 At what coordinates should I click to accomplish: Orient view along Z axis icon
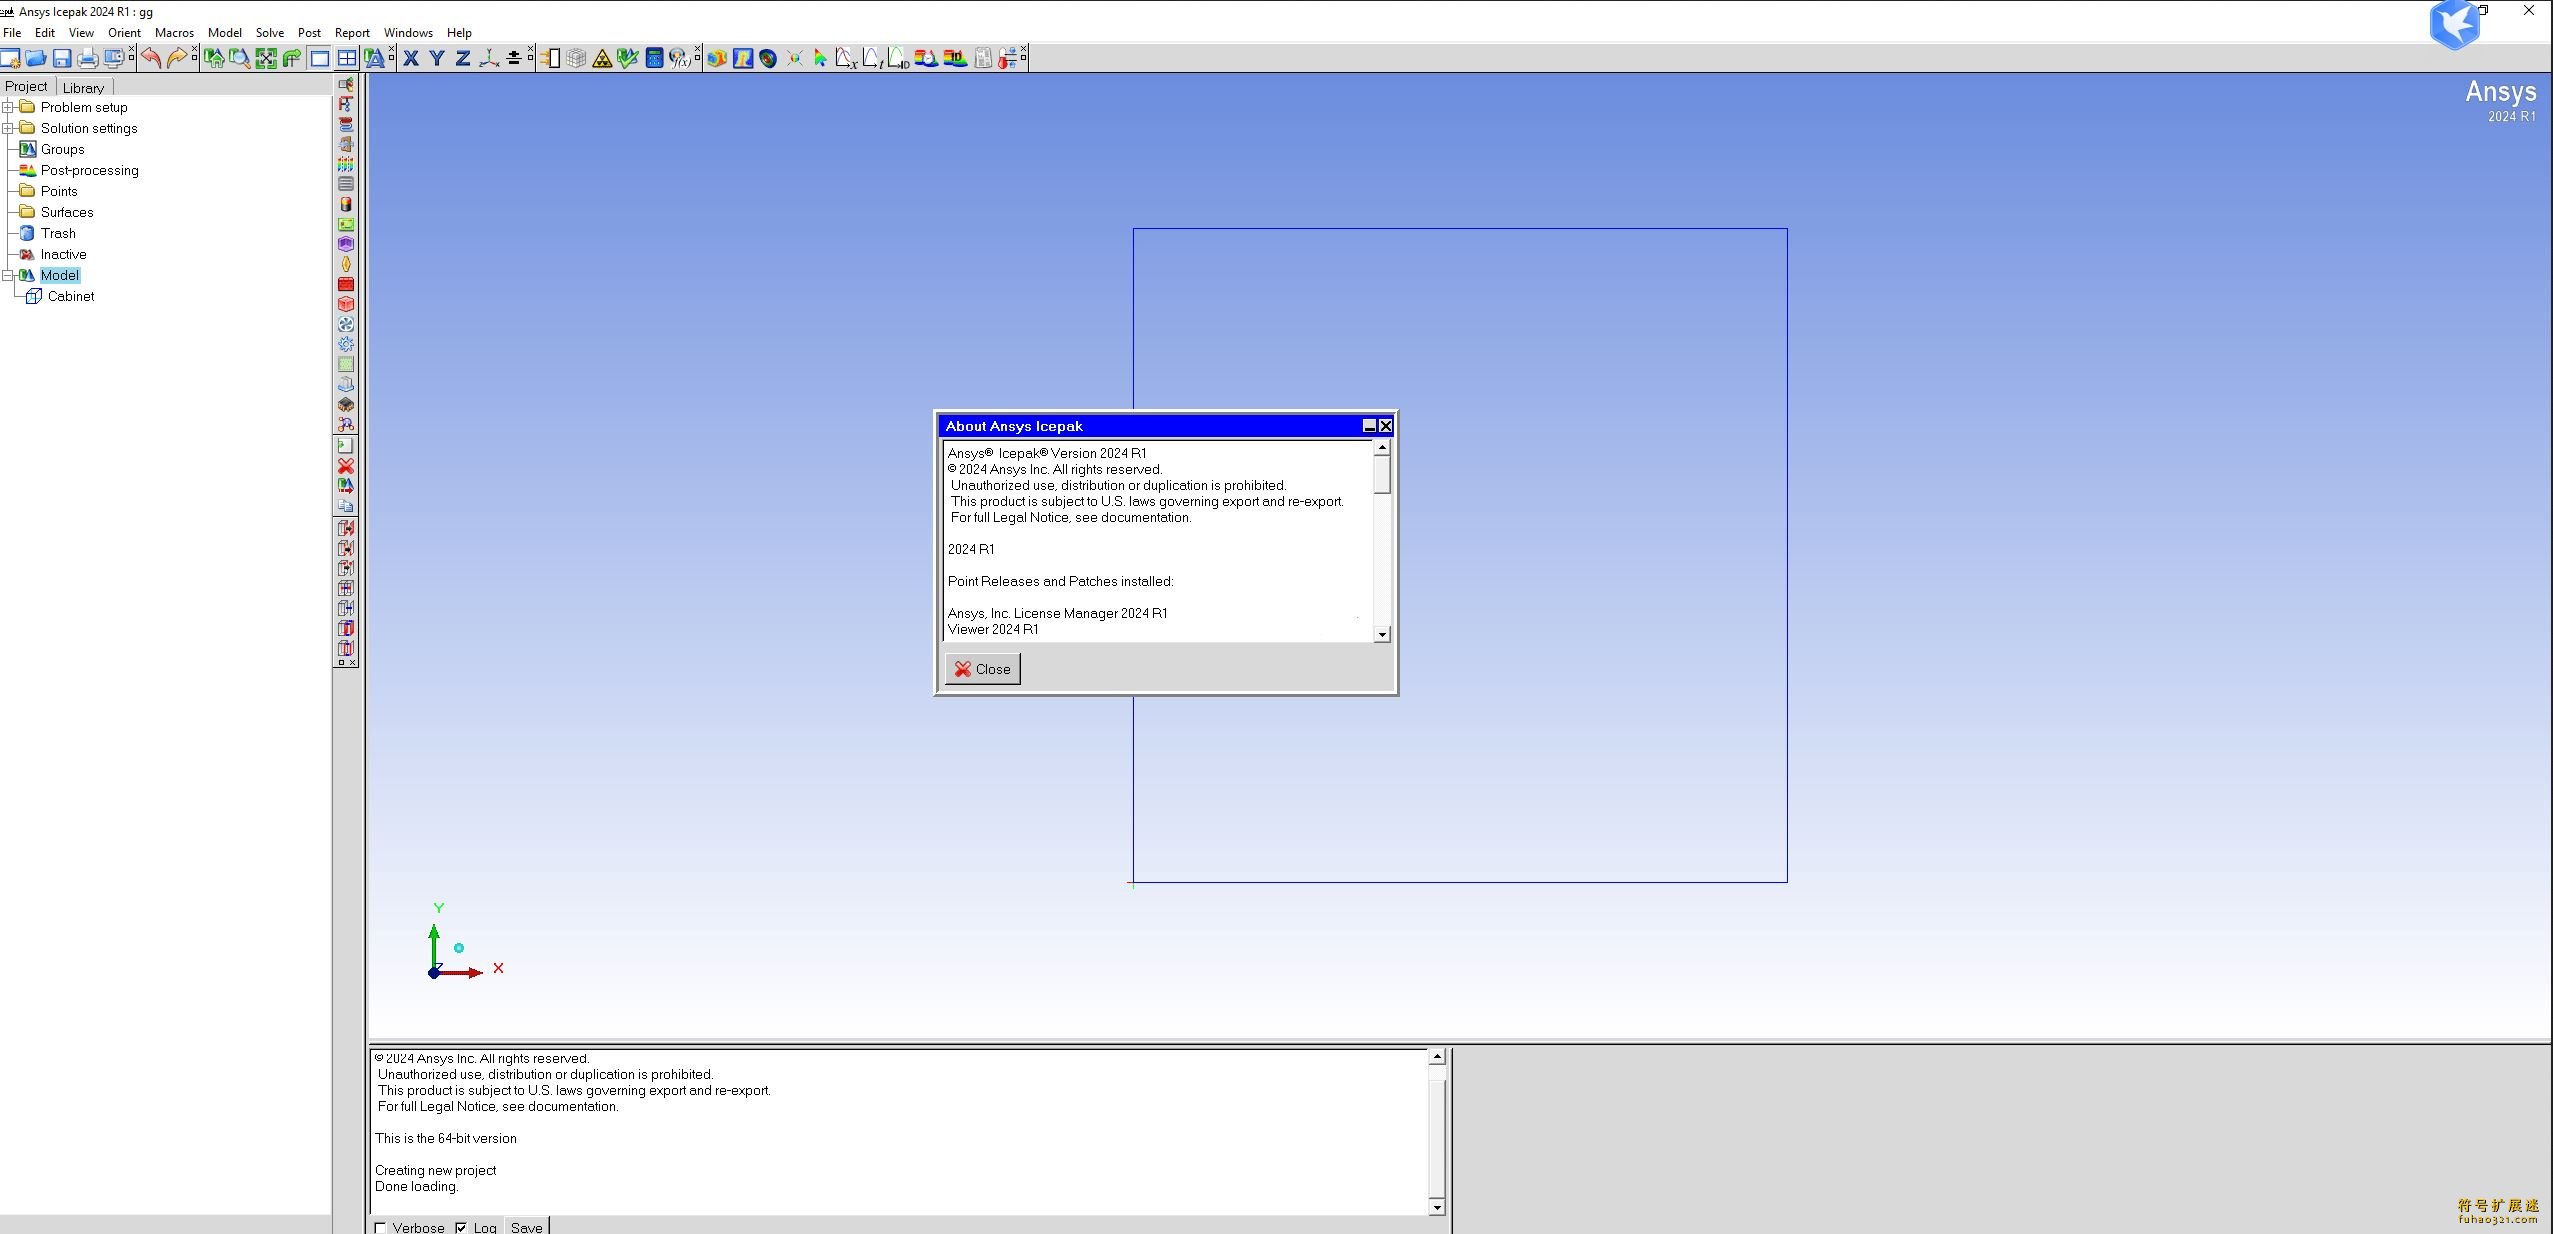[x=462, y=58]
